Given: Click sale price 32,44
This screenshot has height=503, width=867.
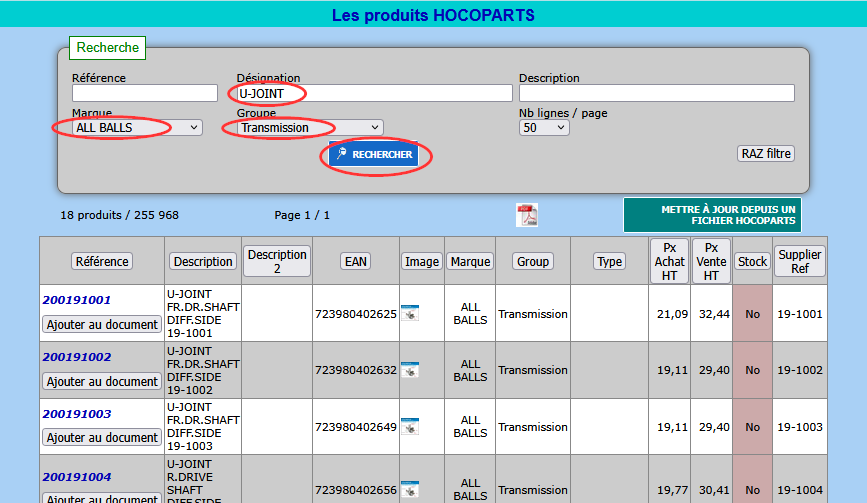Looking at the screenshot, I should point(714,314).
